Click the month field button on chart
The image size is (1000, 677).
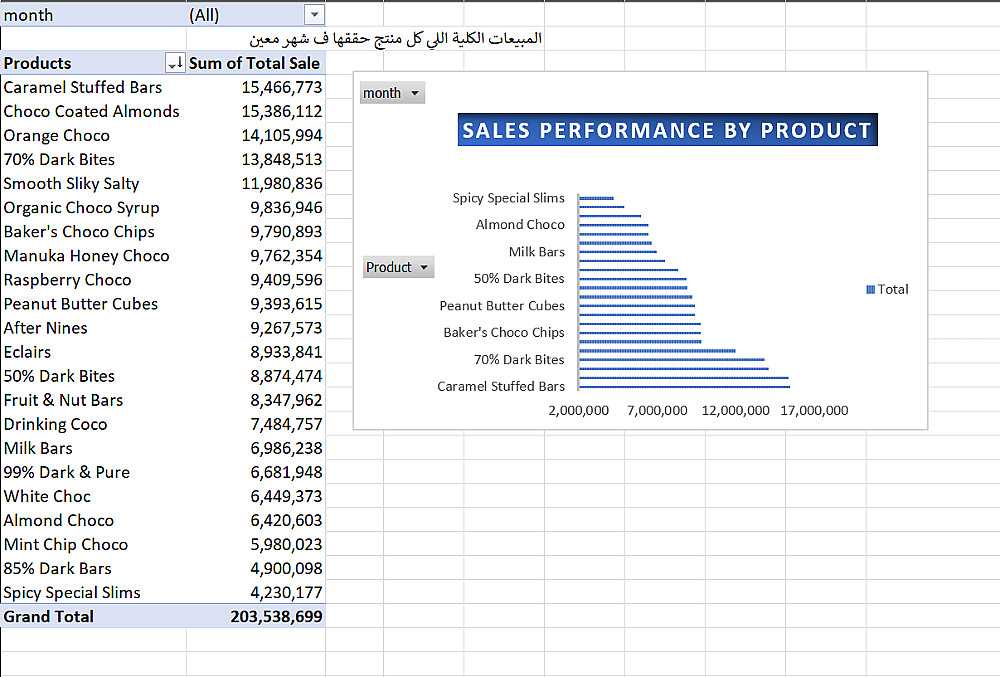pyautogui.click(x=391, y=93)
